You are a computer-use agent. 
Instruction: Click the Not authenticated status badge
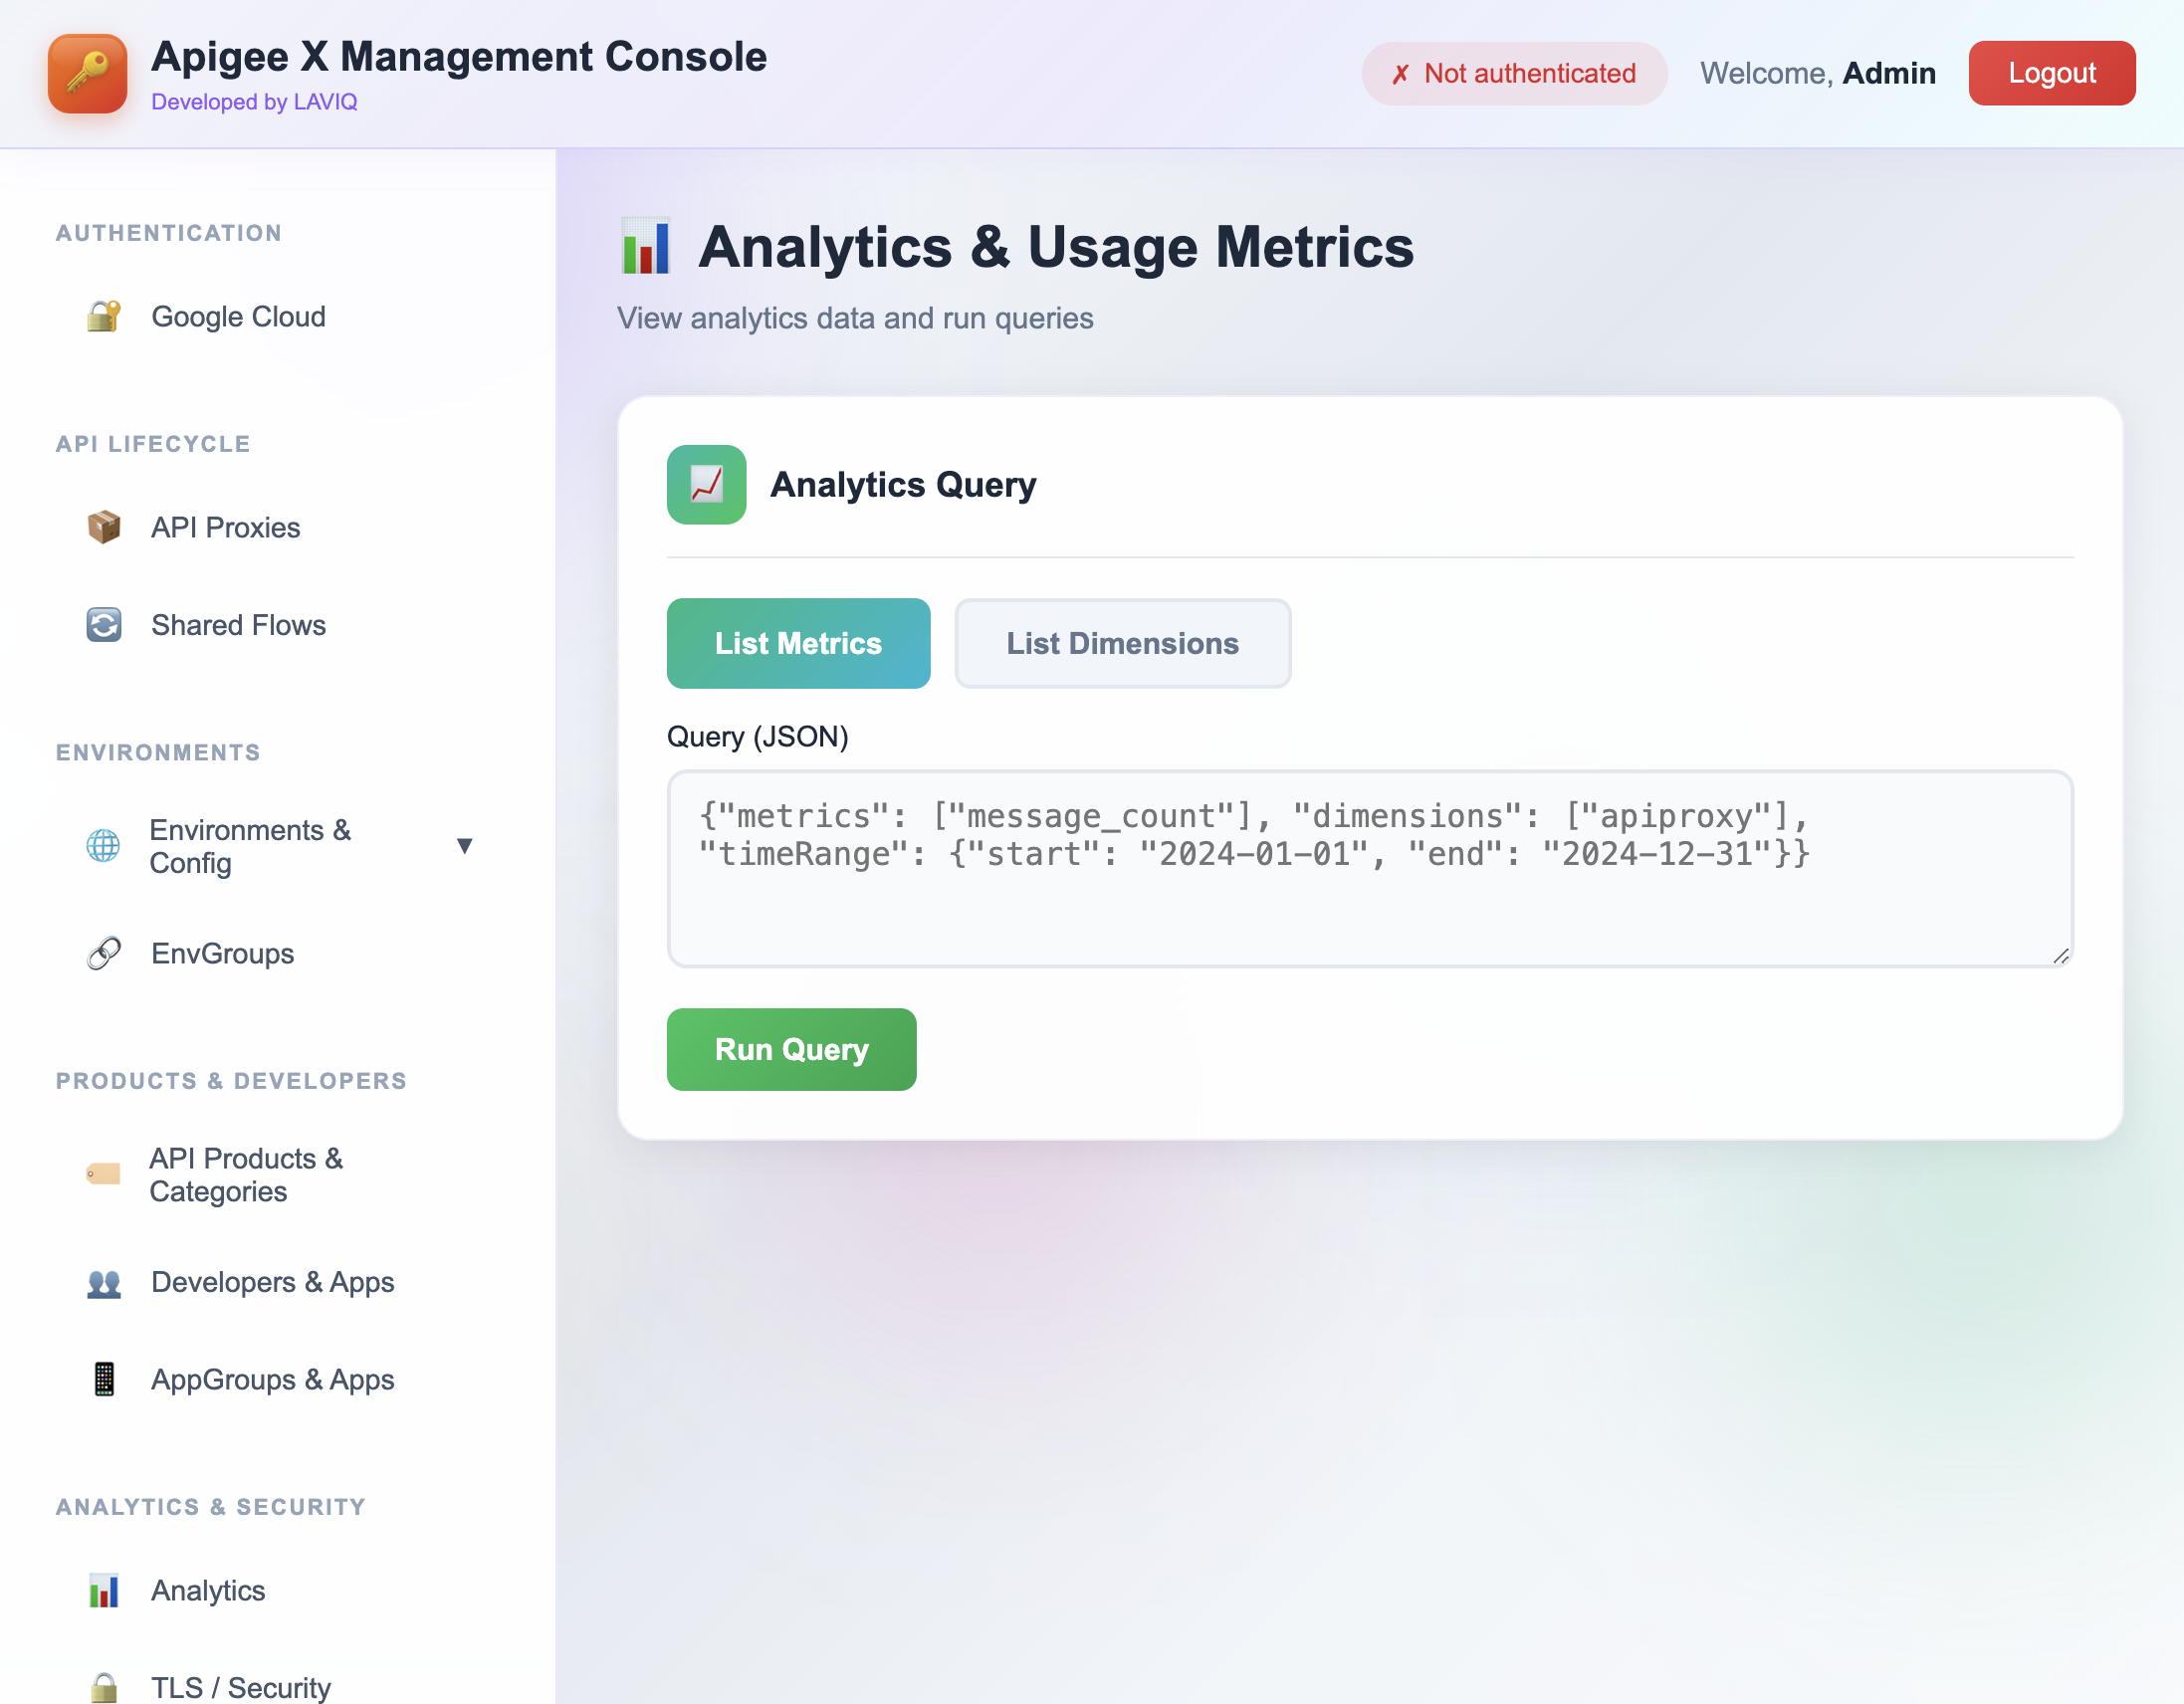pyautogui.click(x=1513, y=73)
